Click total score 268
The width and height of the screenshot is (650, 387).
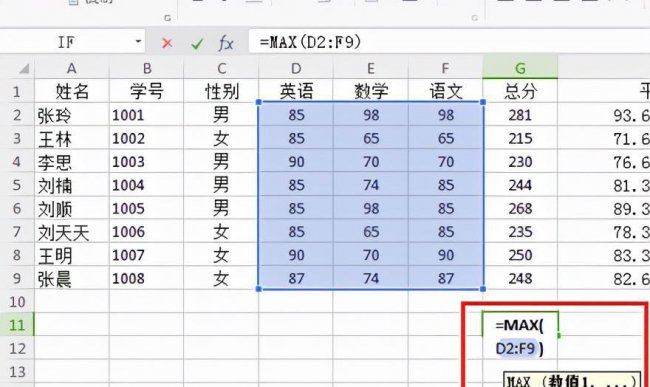520,208
